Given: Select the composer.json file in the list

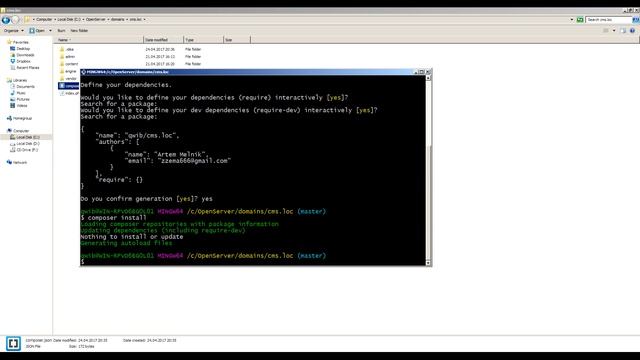Looking at the screenshot, I should point(69,86).
